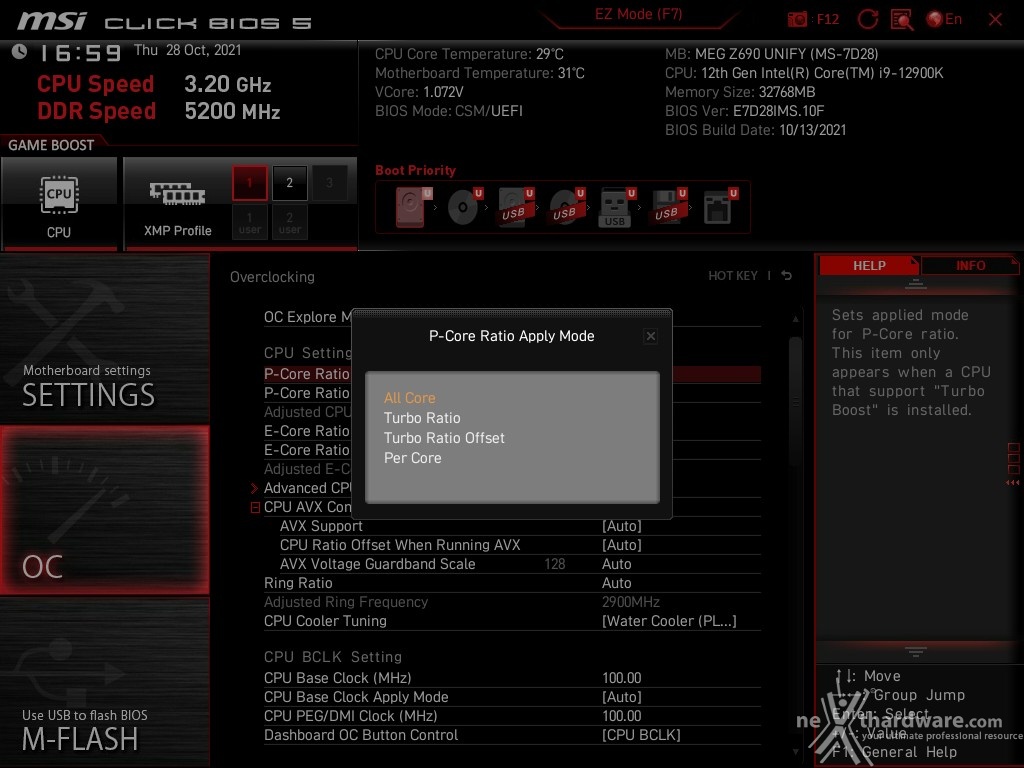Image resolution: width=1024 pixels, height=768 pixels.
Task: Click the grip handle below the HELP tab
Action: (x=916, y=283)
